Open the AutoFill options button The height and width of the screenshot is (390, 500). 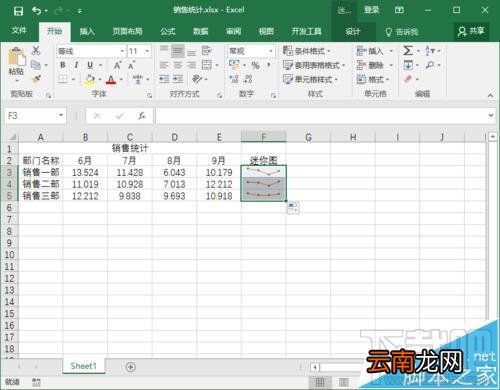point(293,208)
